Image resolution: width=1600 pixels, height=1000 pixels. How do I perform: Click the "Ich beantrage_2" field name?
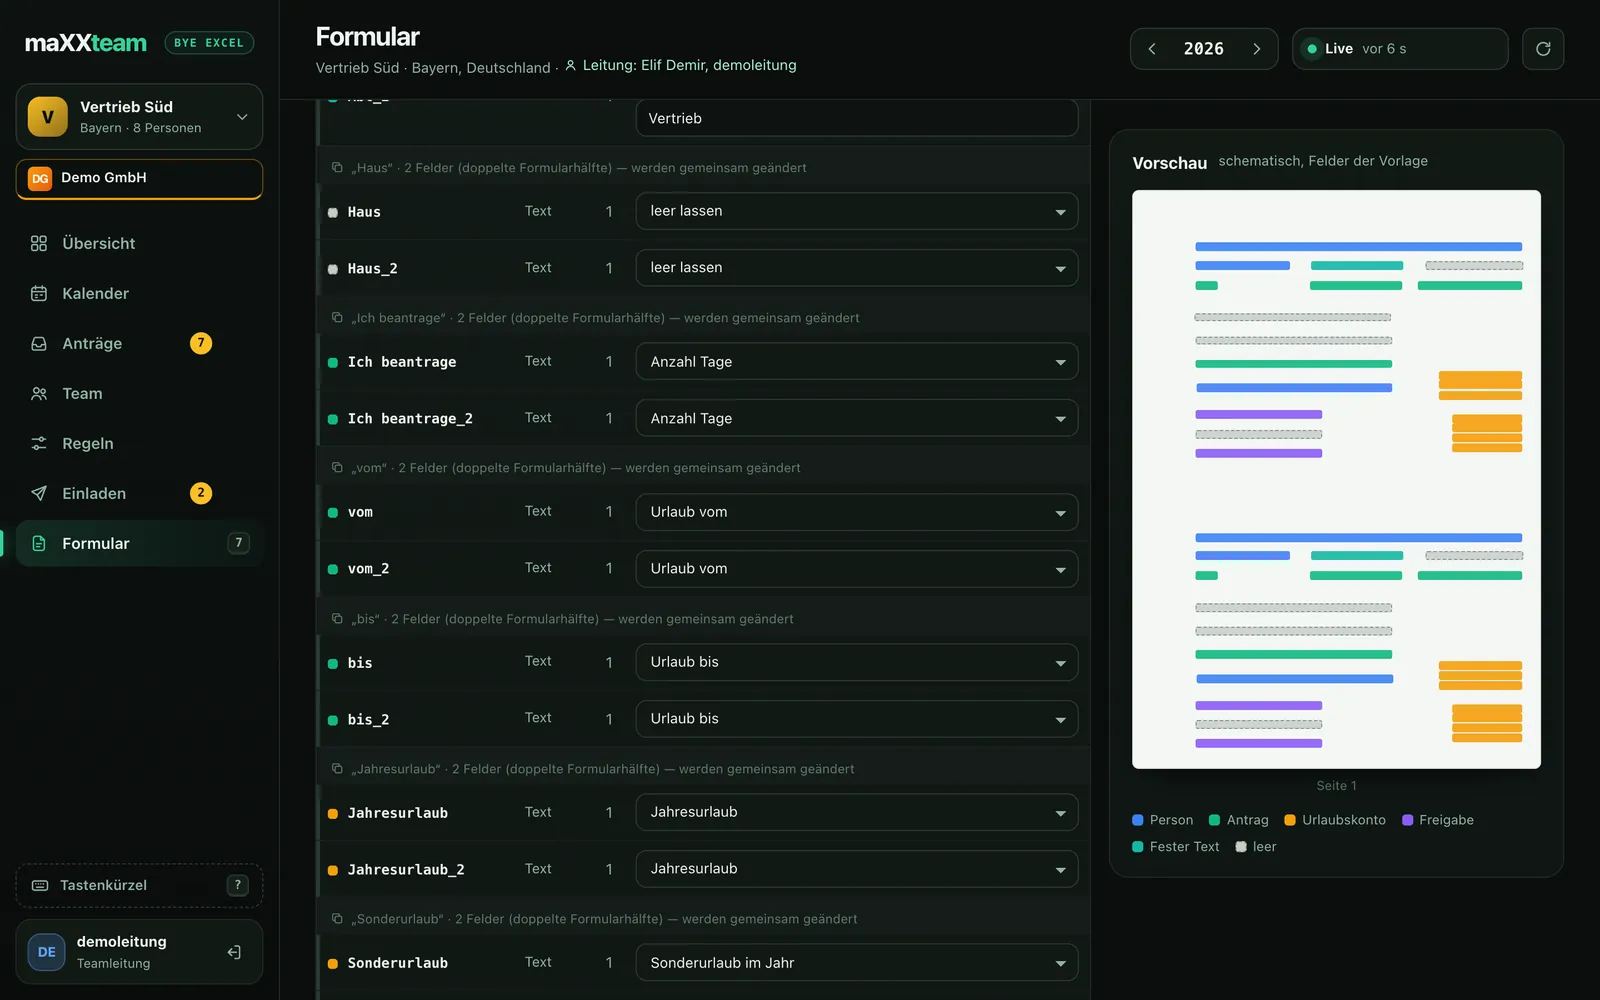click(410, 418)
